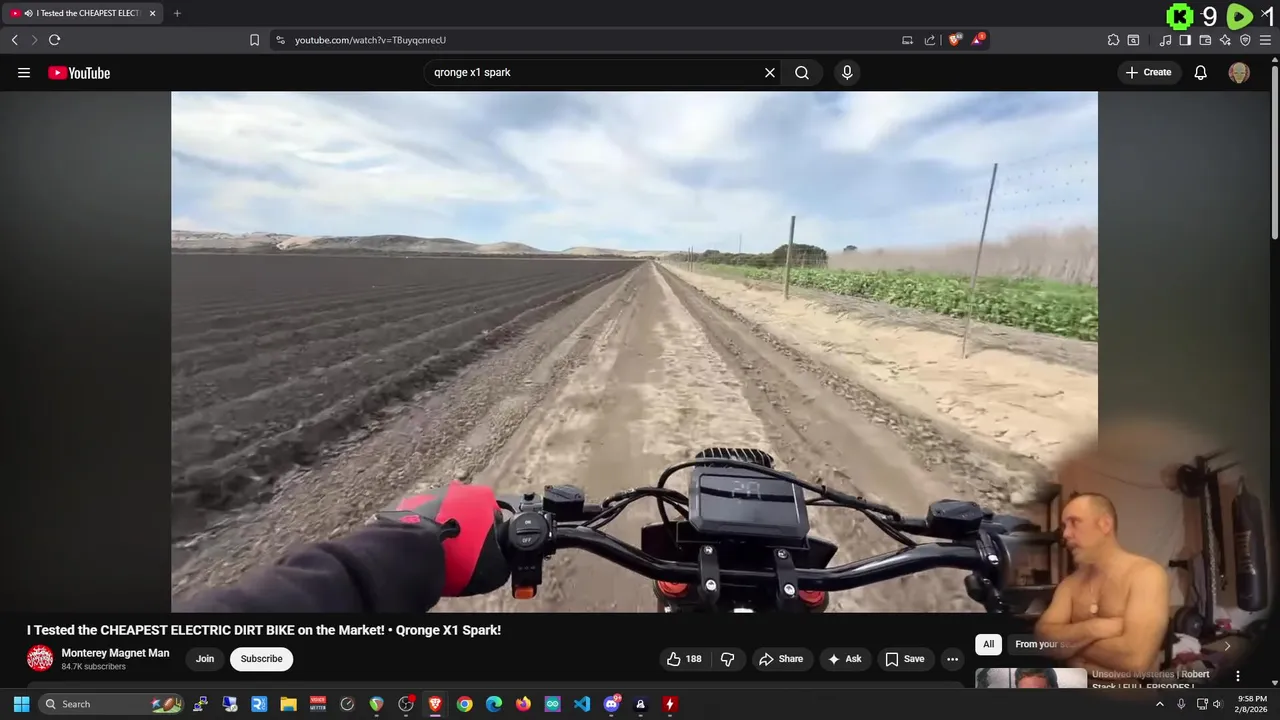Go back in the browser
1280x720 pixels.
pyautogui.click(x=15, y=40)
